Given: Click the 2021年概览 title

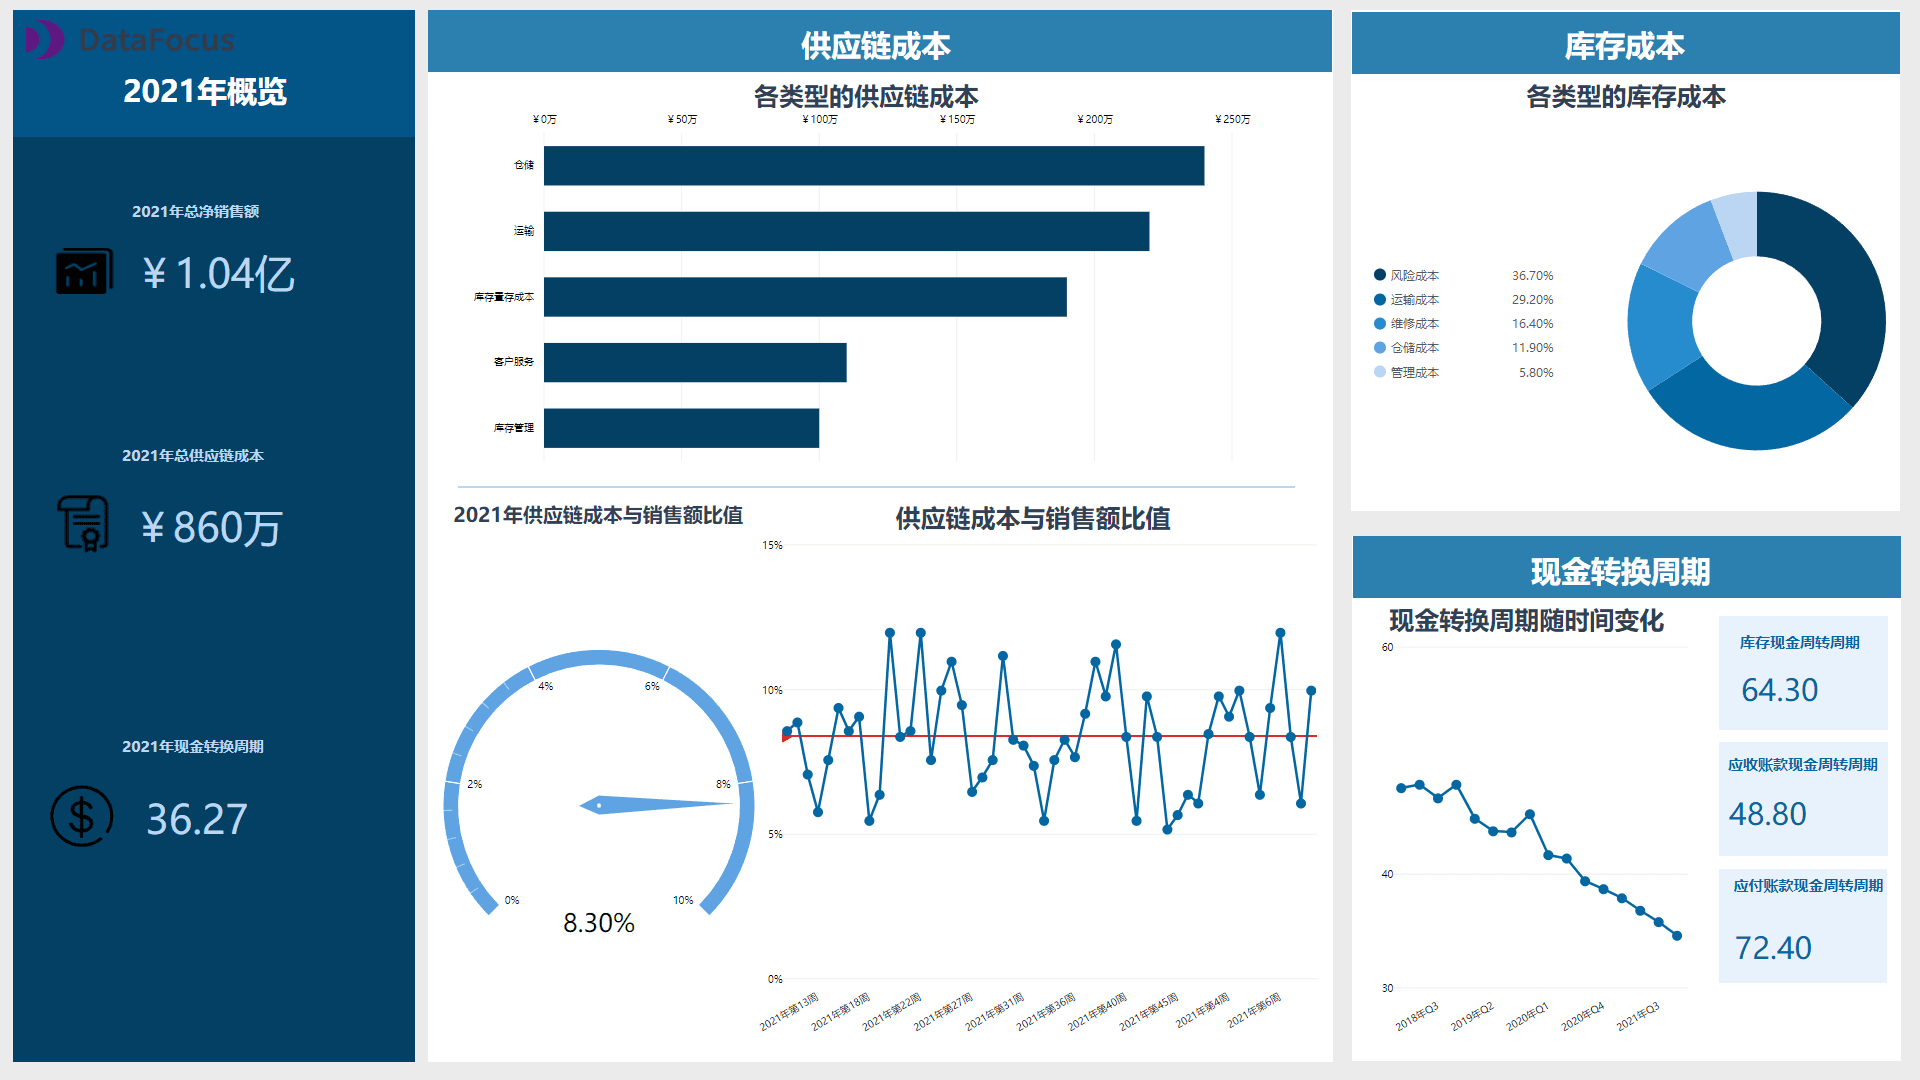Looking at the screenshot, I should [x=205, y=91].
